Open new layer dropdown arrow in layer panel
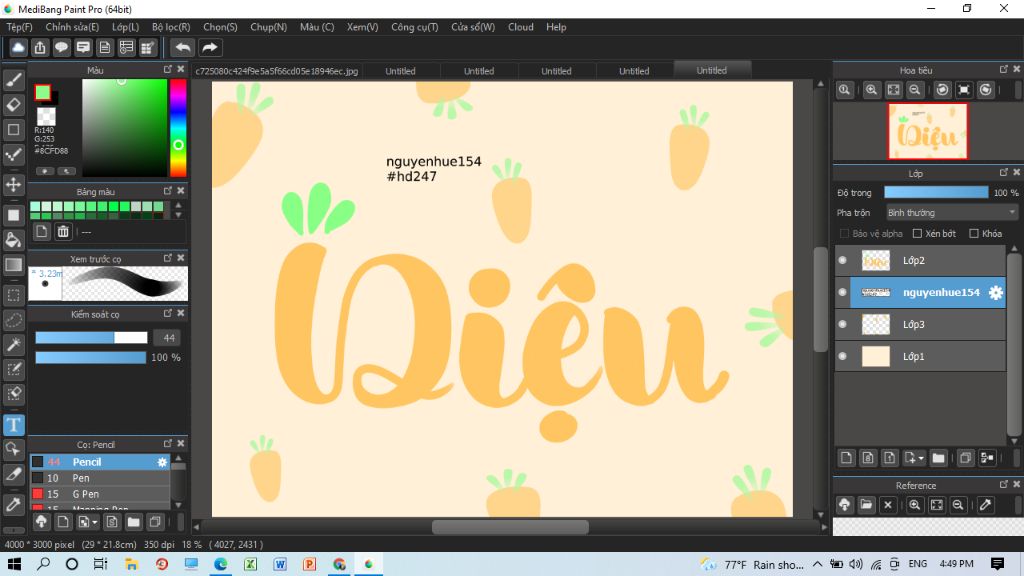1024x576 pixels. [x=921, y=458]
